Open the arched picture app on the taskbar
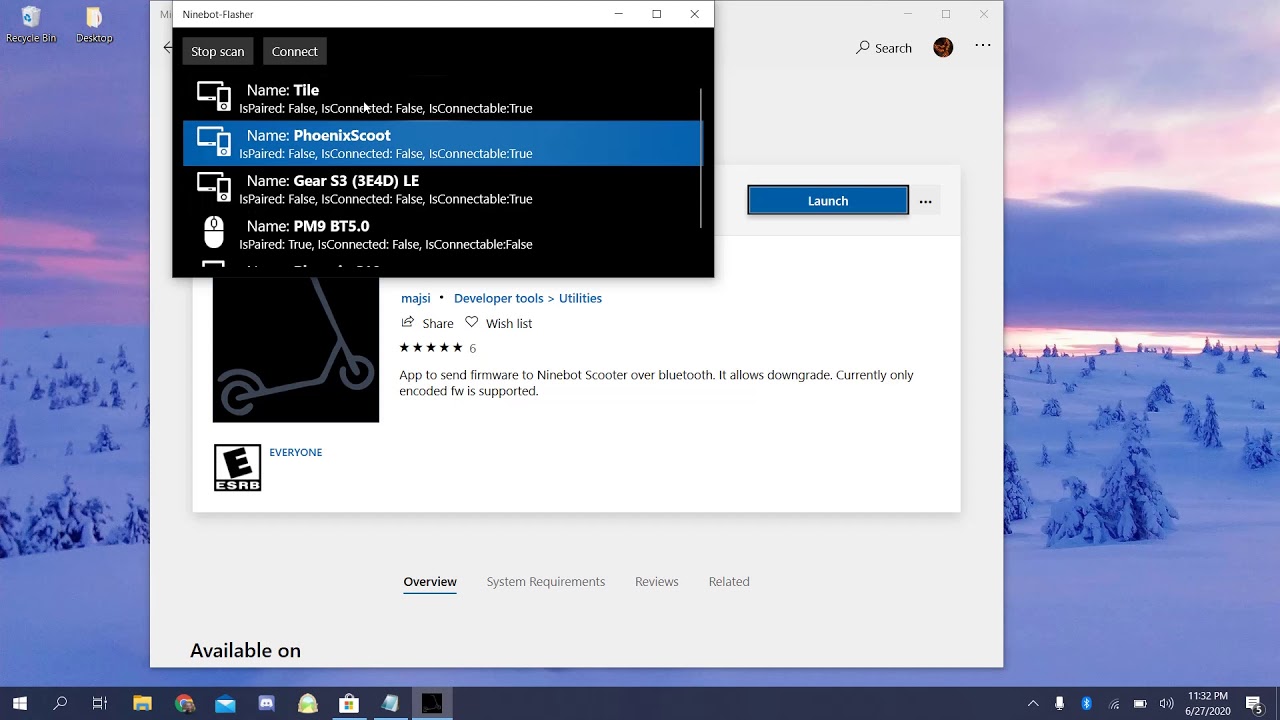 point(308,704)
